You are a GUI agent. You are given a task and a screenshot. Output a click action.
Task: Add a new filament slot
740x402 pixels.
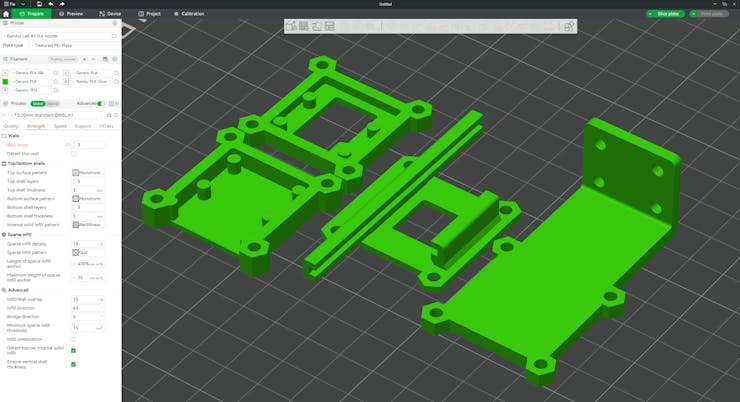84,59
